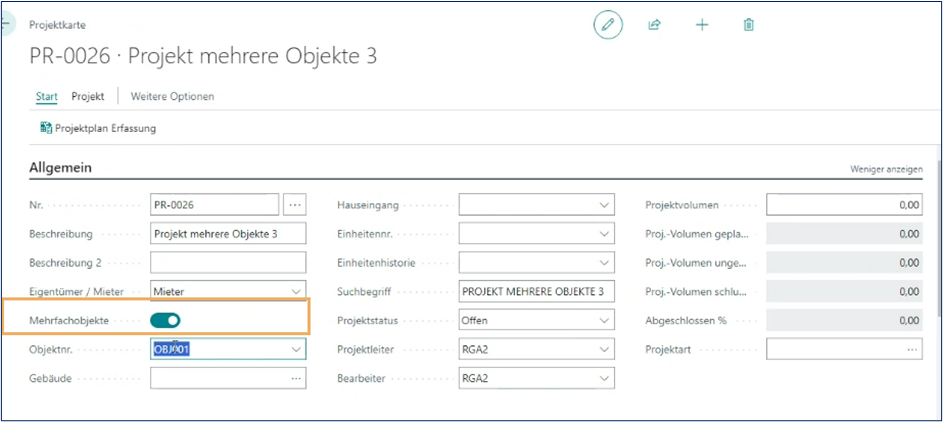Click the ellipsis in the Gebäude field
Screen dimensions: 943x422
pos(295,379)
